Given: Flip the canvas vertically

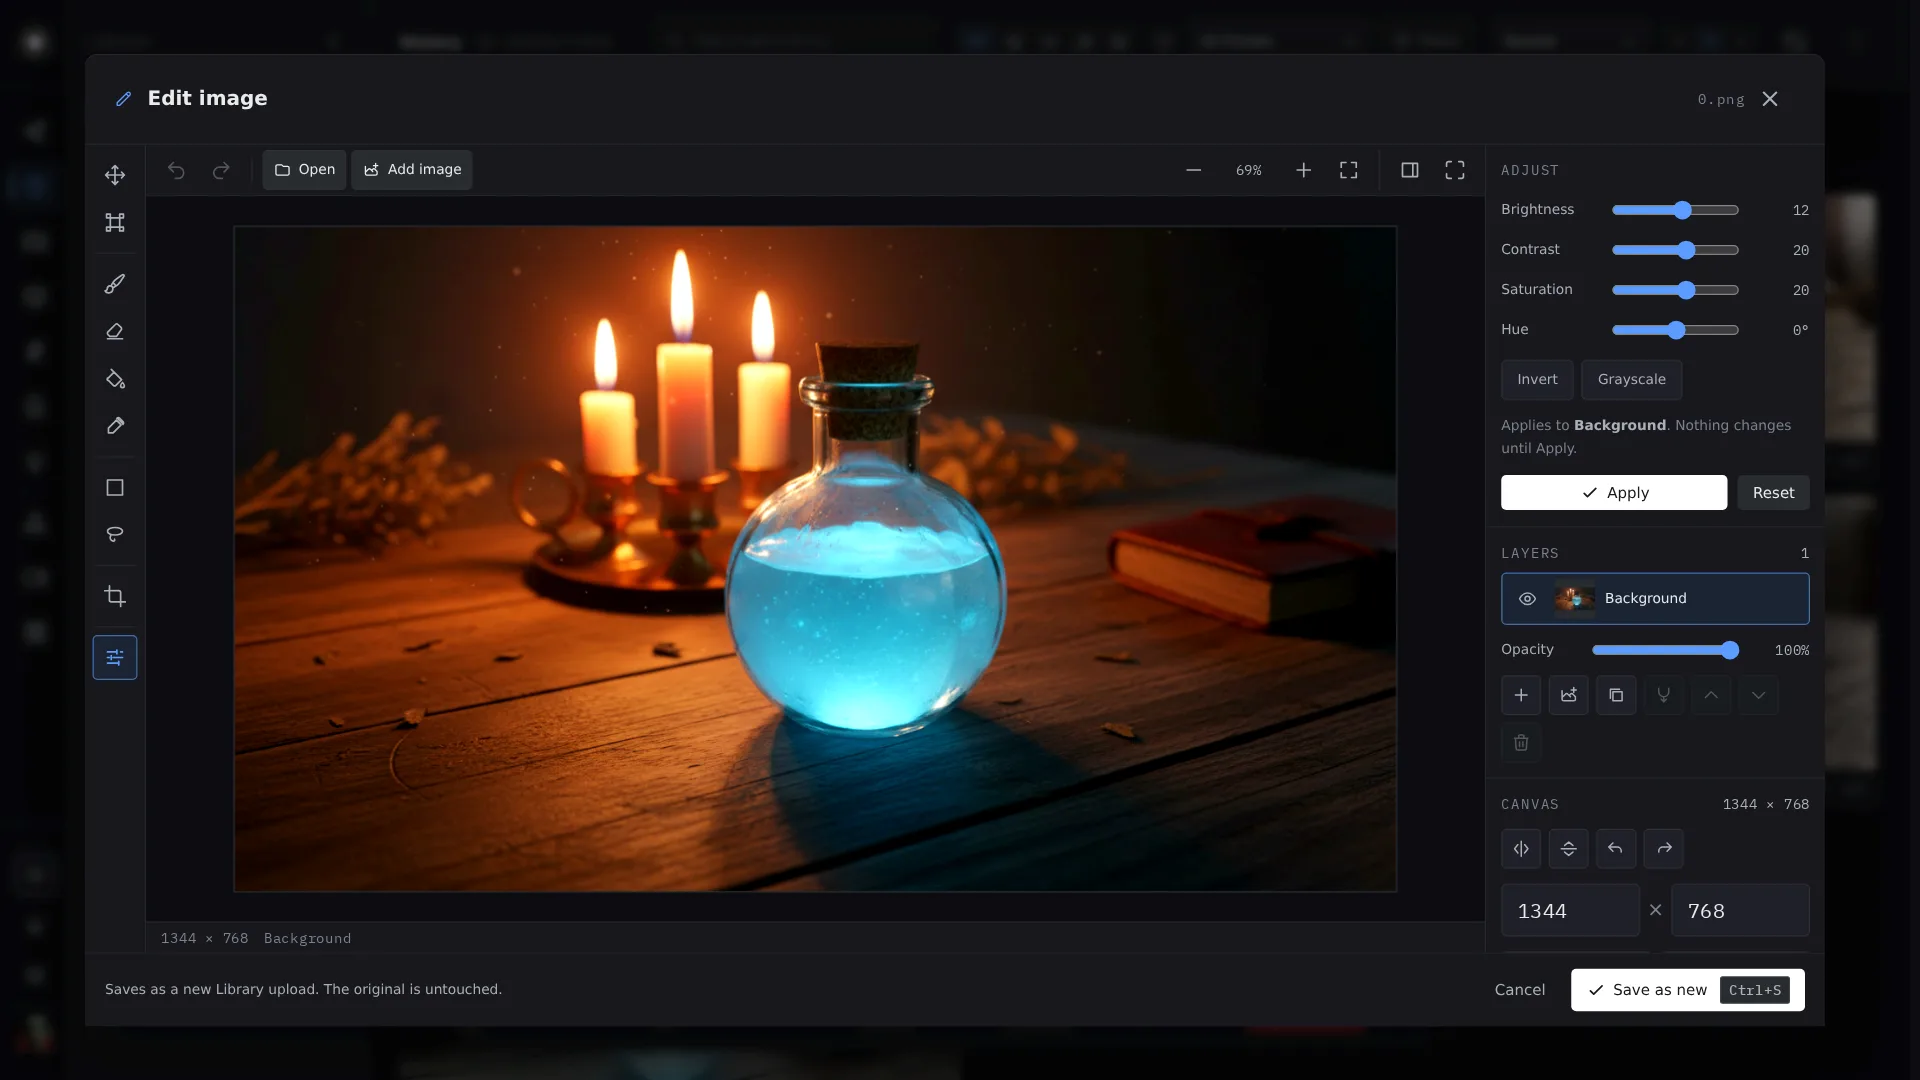Looking at the screenshot, I should 1568,849.
